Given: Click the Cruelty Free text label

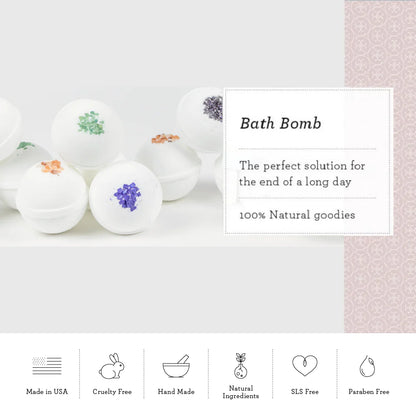Looking at the screenshot, I should coord(112,392).
